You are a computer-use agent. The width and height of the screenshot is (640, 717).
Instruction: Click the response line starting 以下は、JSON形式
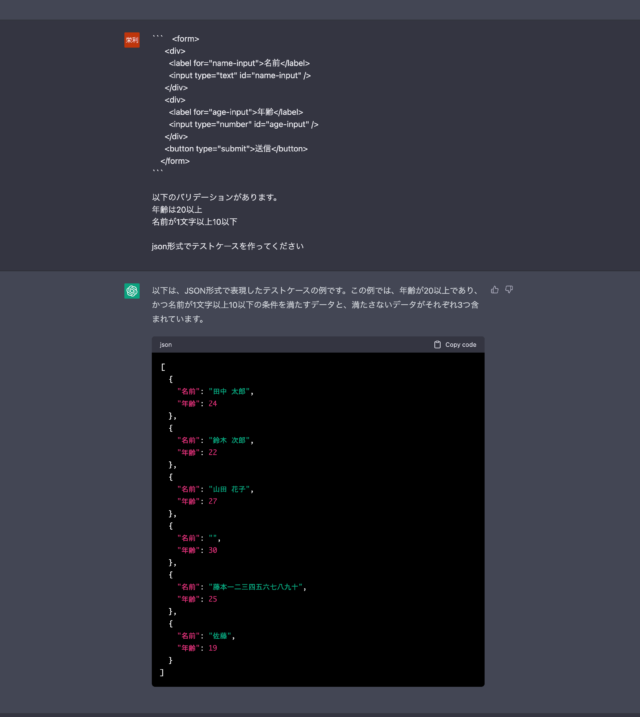[315, 290]
